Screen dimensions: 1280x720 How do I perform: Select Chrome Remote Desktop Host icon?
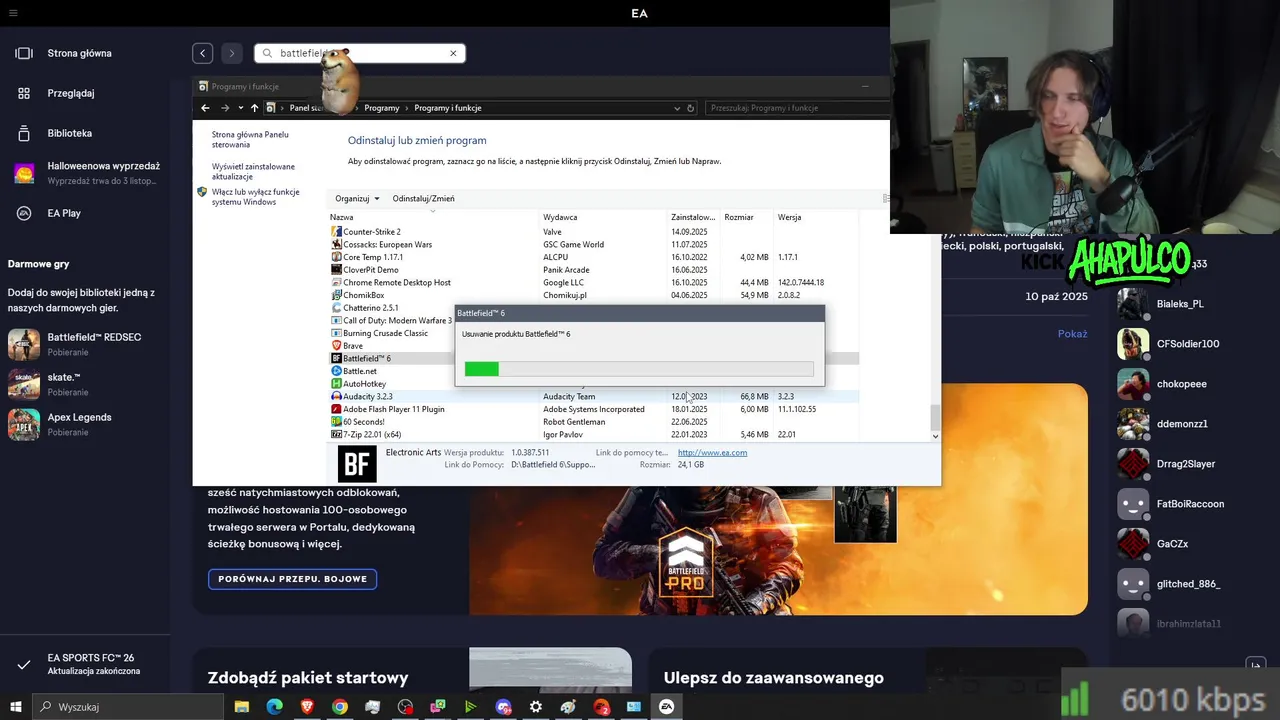[x=336, y=283]
